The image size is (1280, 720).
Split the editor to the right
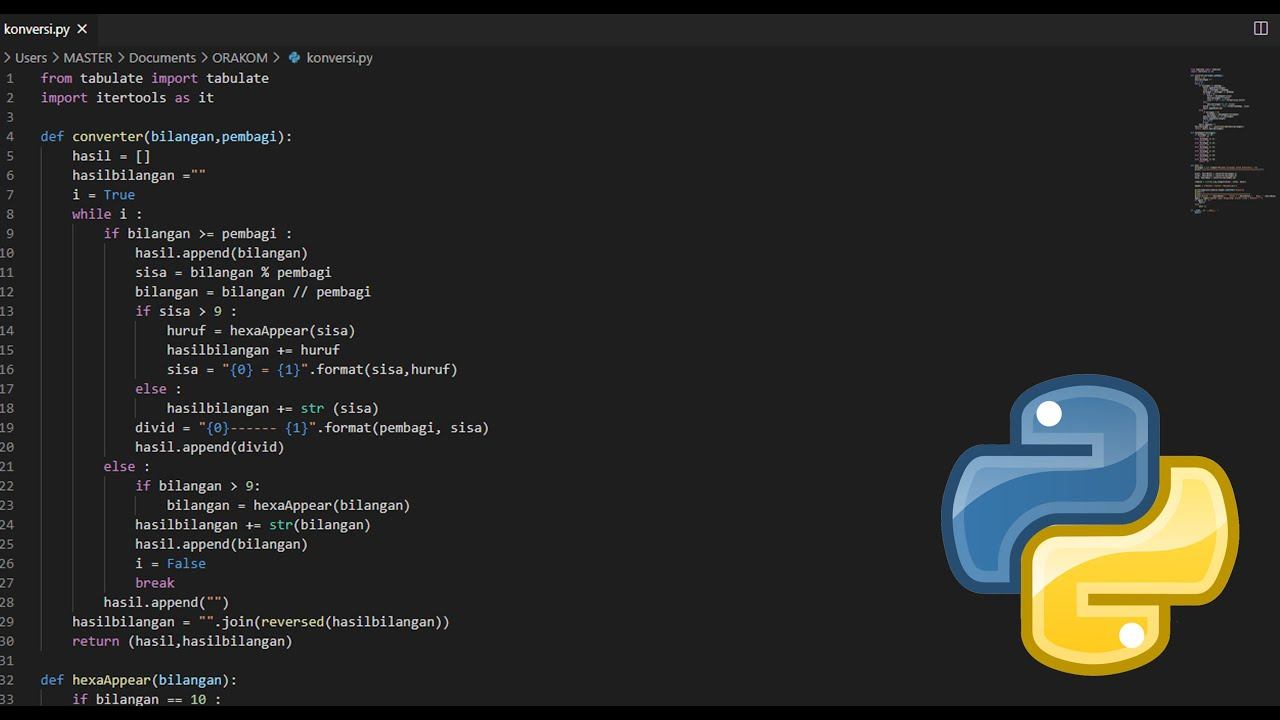tap(1260, 28)
